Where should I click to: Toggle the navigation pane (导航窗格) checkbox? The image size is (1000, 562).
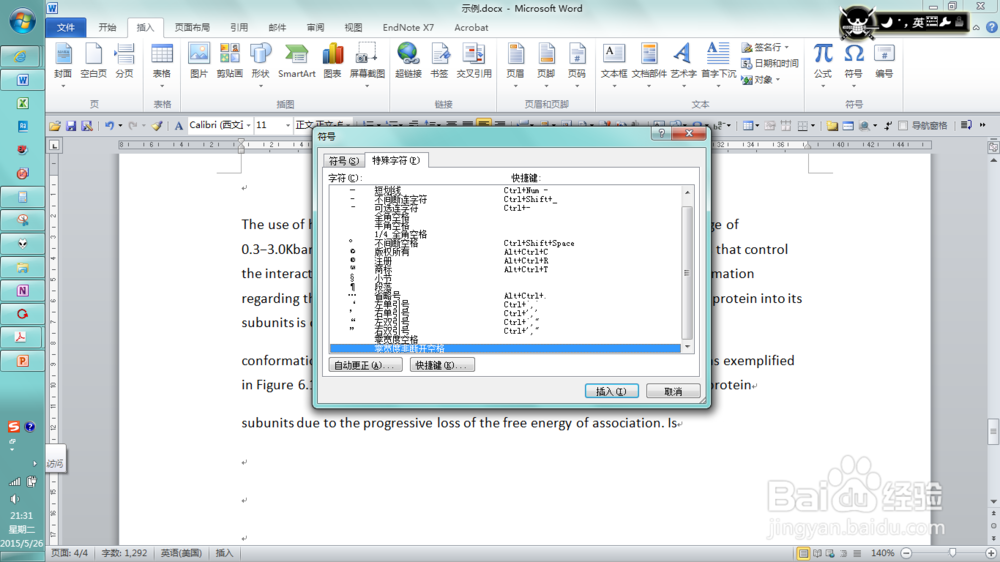tap(903, 126)
